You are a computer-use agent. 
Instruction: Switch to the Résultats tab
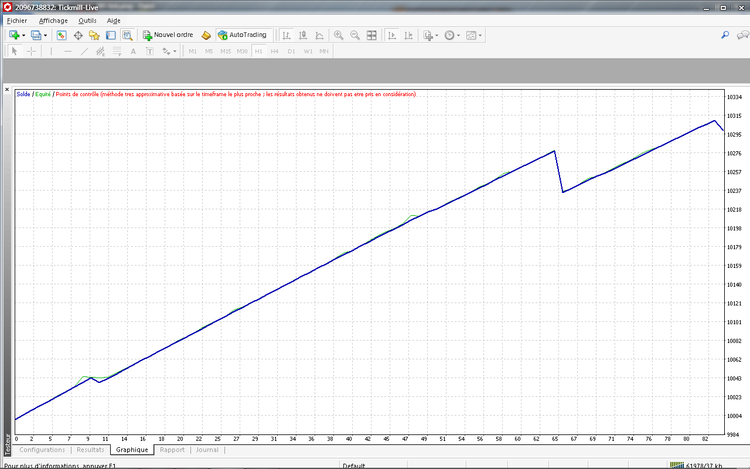coord(90,450)
